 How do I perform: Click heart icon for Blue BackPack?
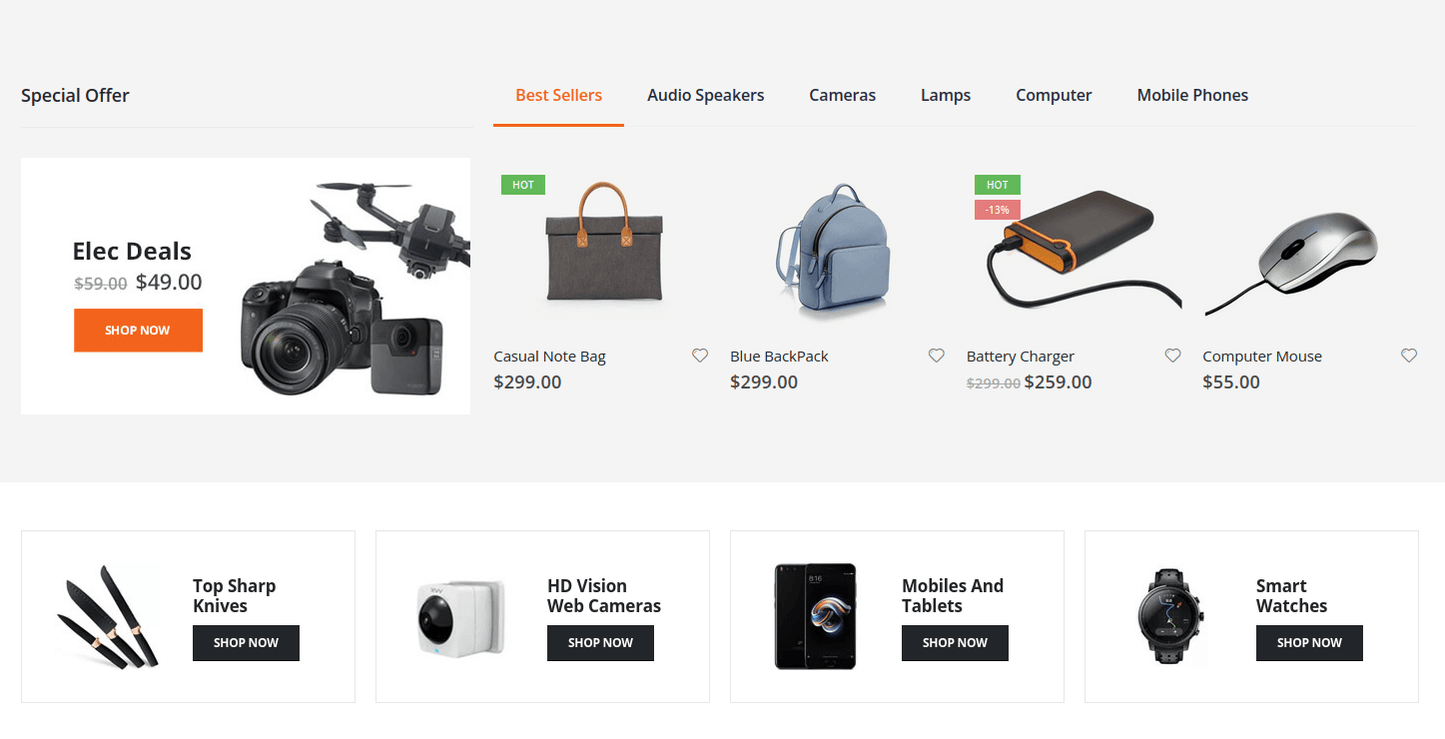click(x=936, y=355)
